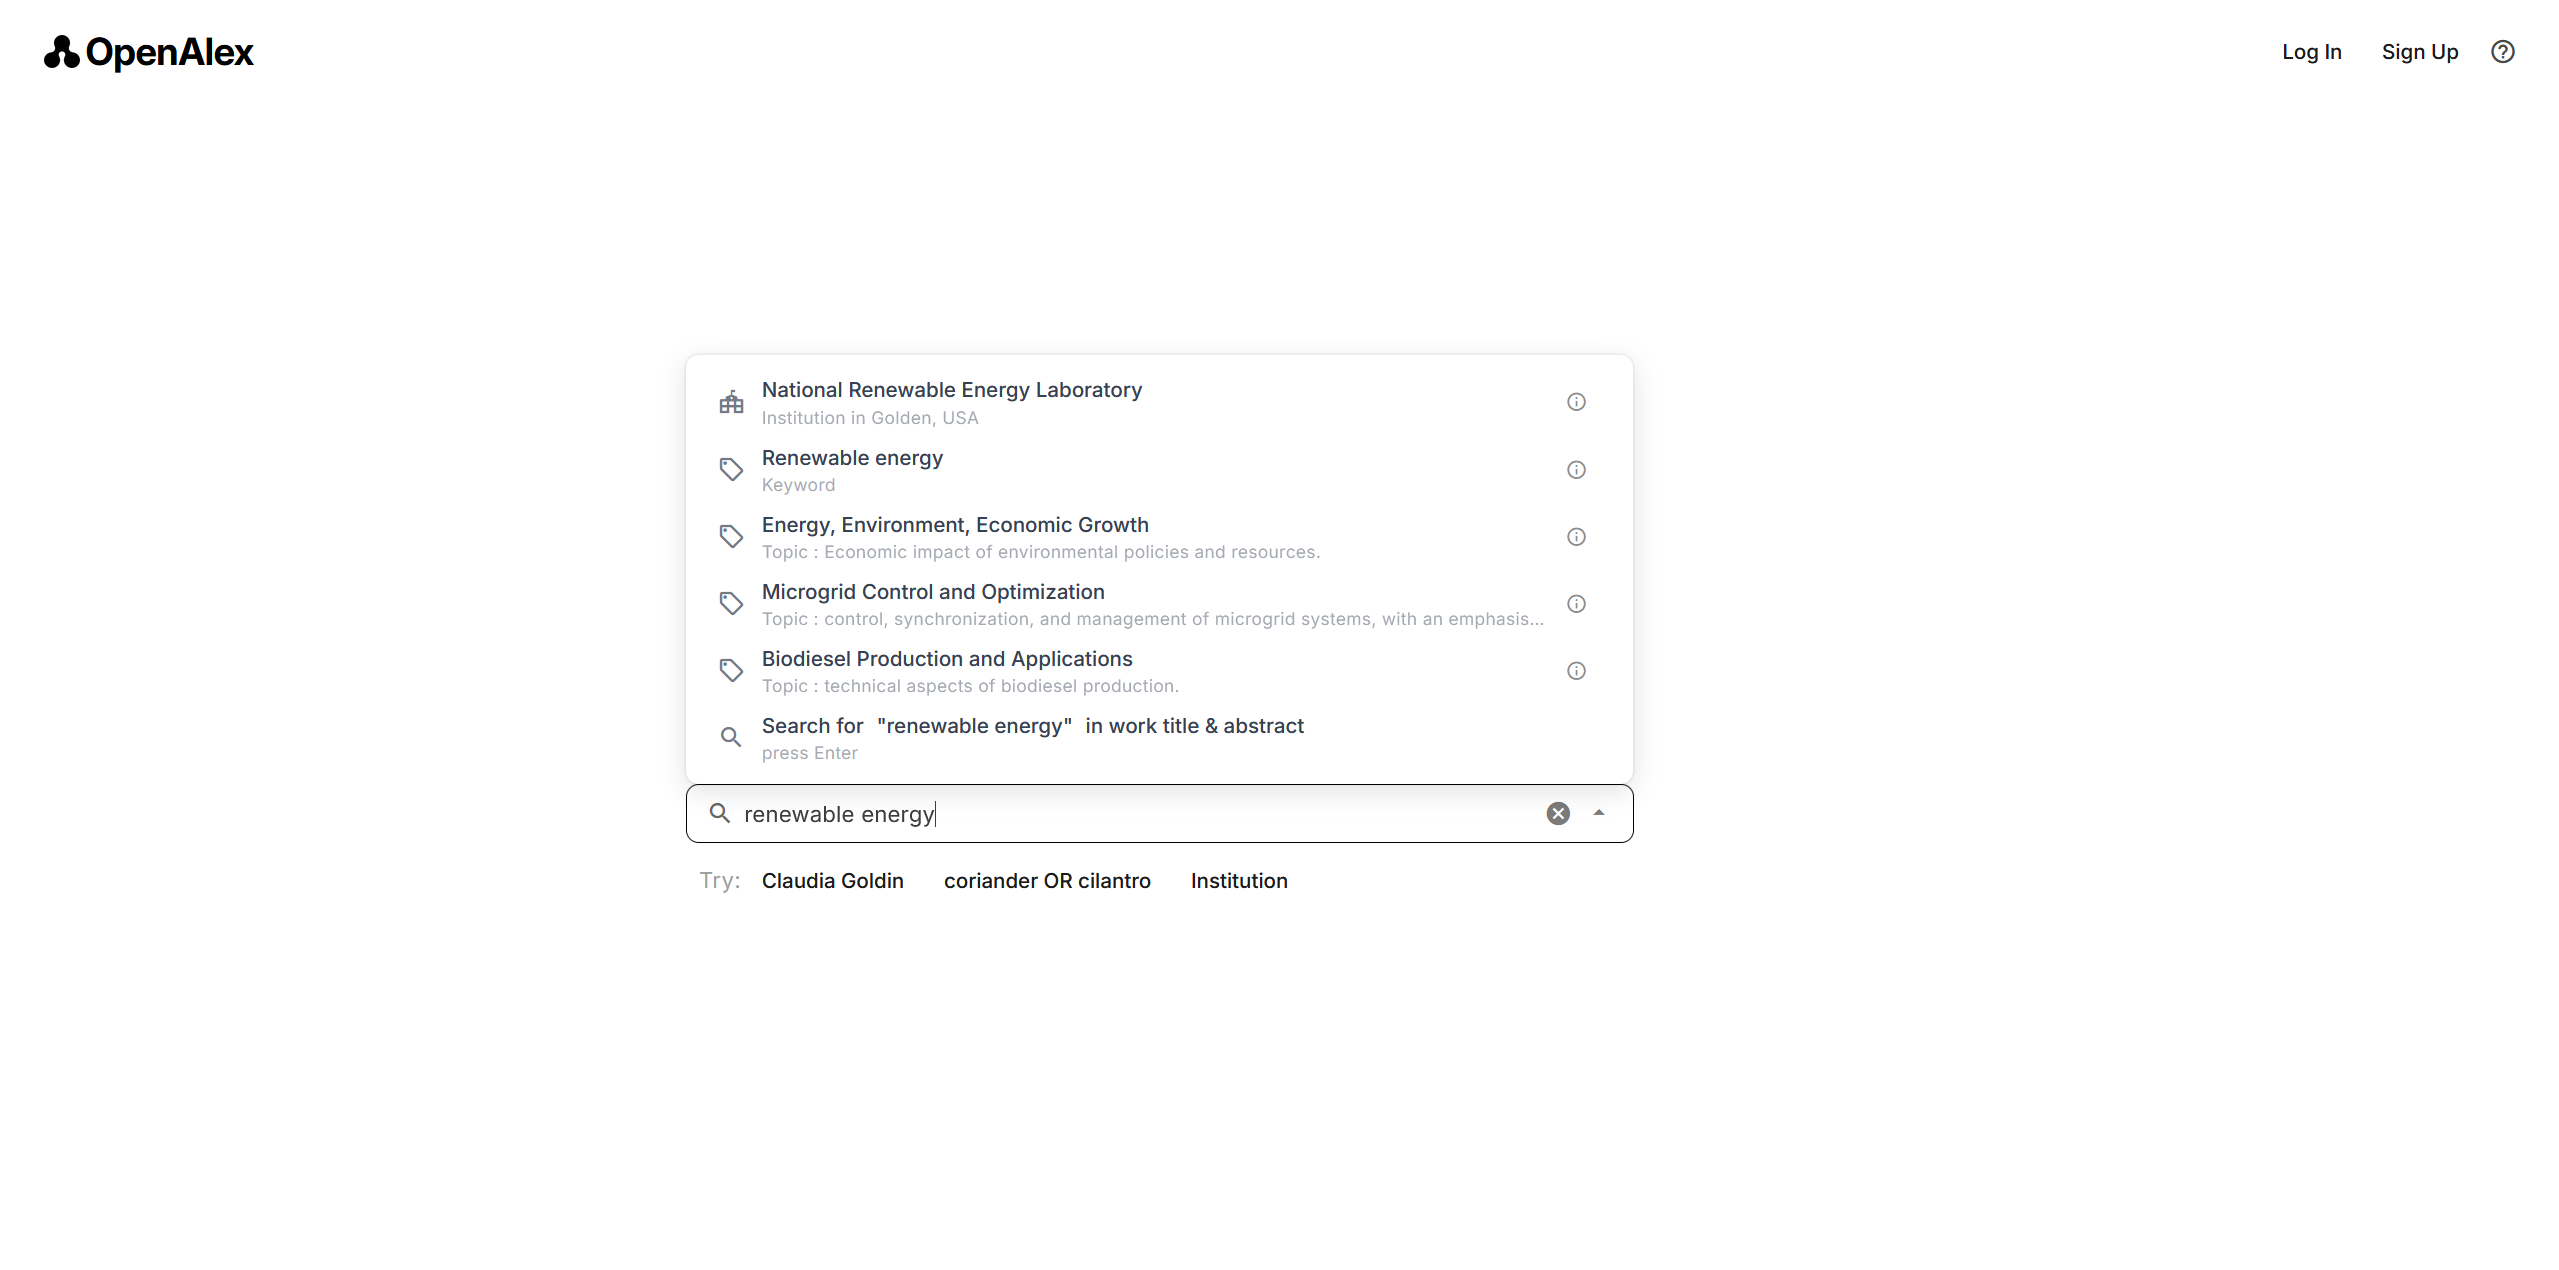Click Sign Up in the header
The height and width of the screenshot is (1270, 2559).
2419,51
